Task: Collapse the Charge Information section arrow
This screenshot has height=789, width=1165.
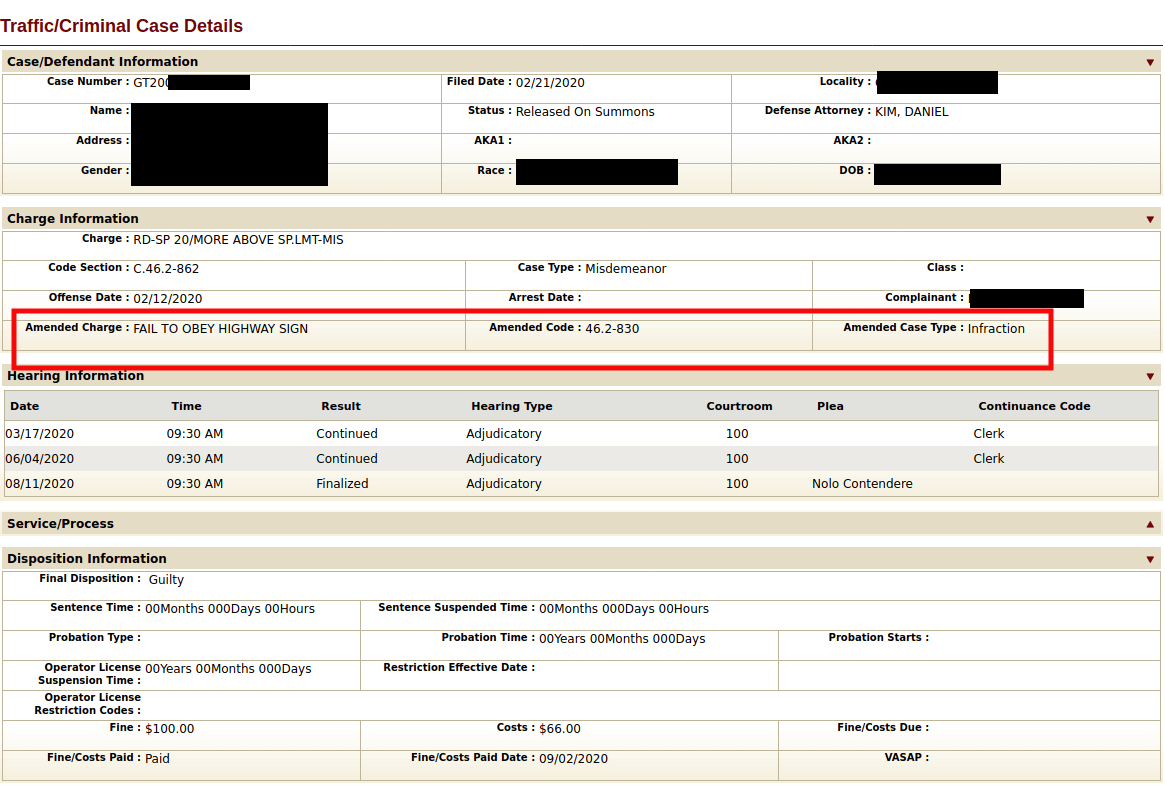Action: 1149,219
